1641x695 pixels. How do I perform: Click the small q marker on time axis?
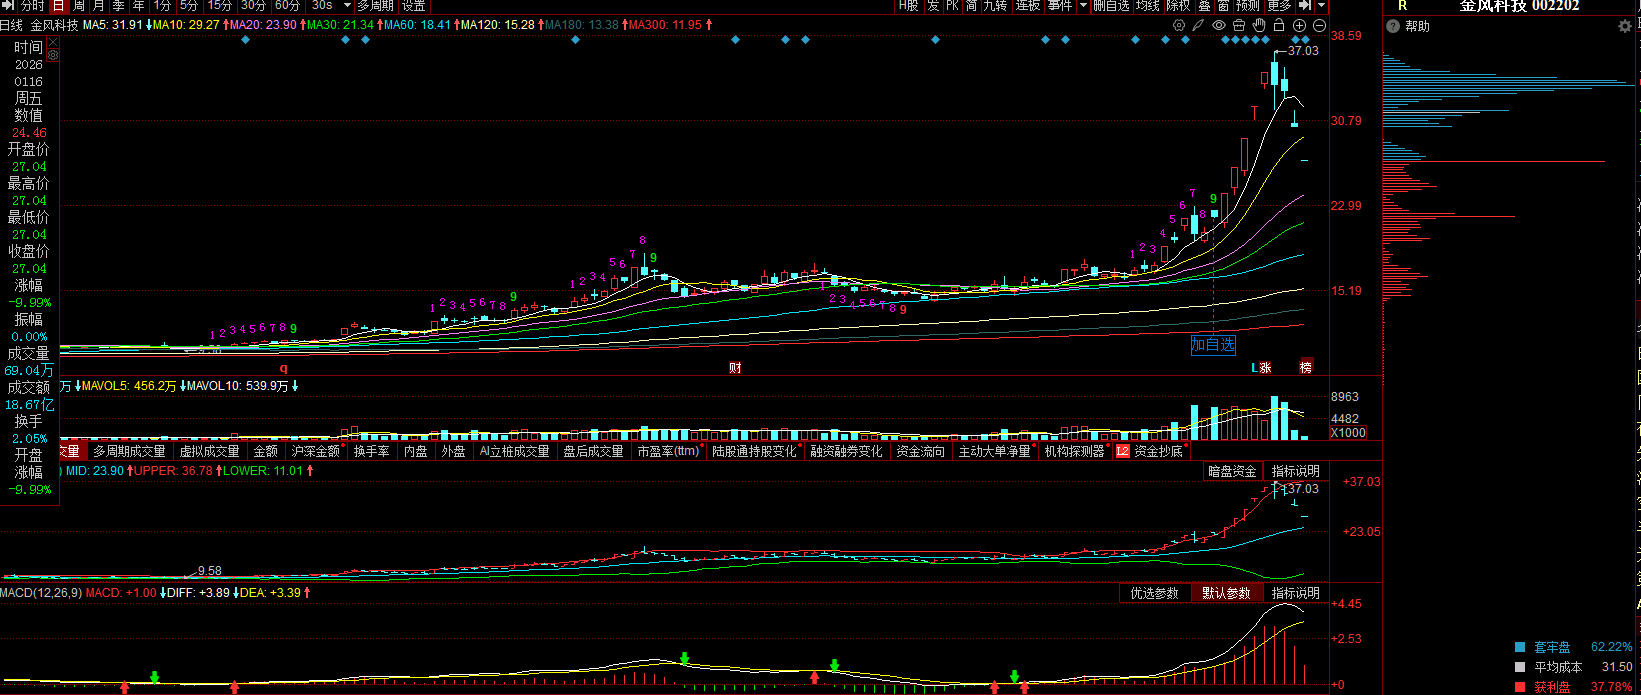click(283, 368)
